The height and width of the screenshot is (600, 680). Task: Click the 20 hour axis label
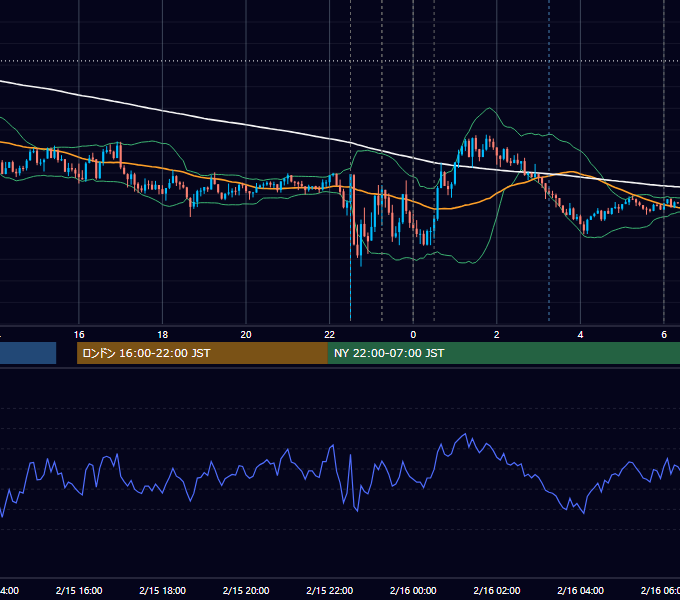coord(246,335)
